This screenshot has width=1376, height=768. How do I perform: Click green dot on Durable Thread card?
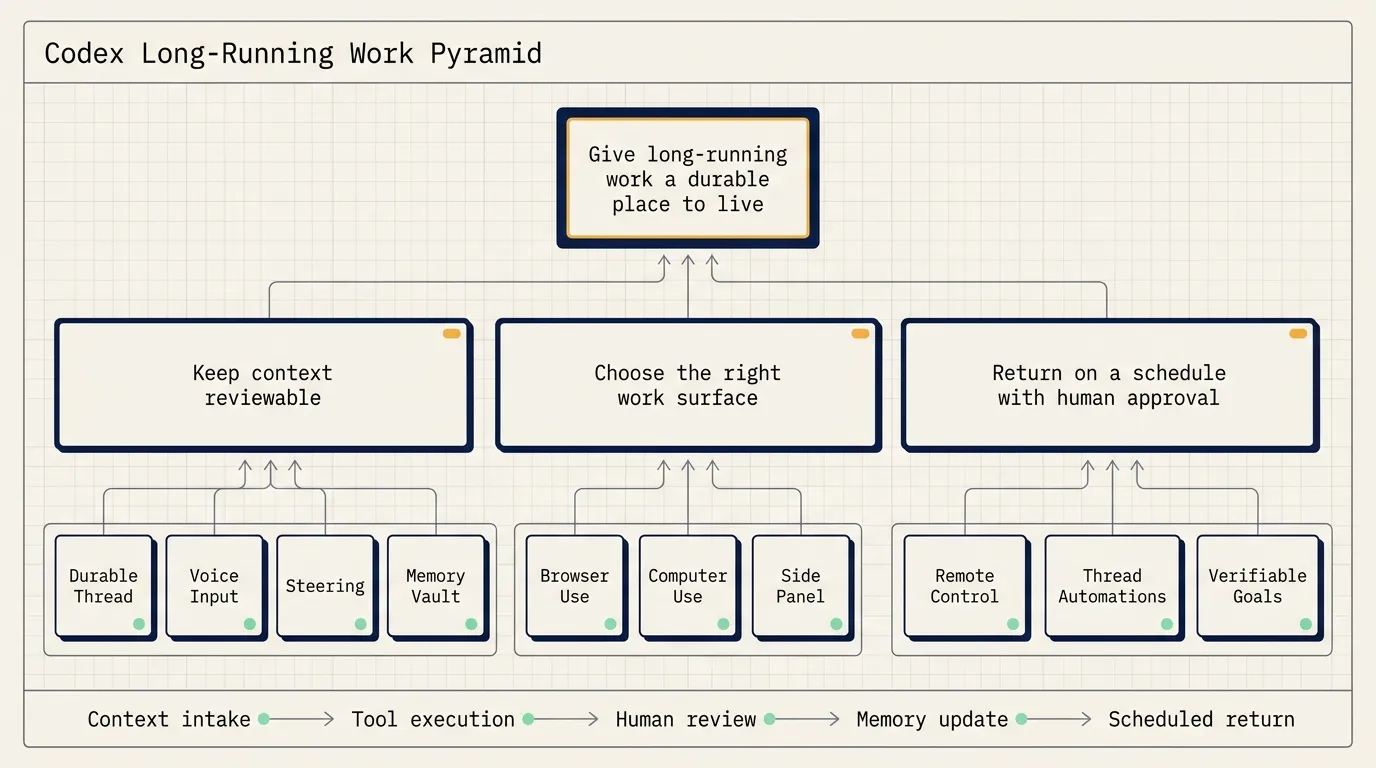(x=139, y=624)
